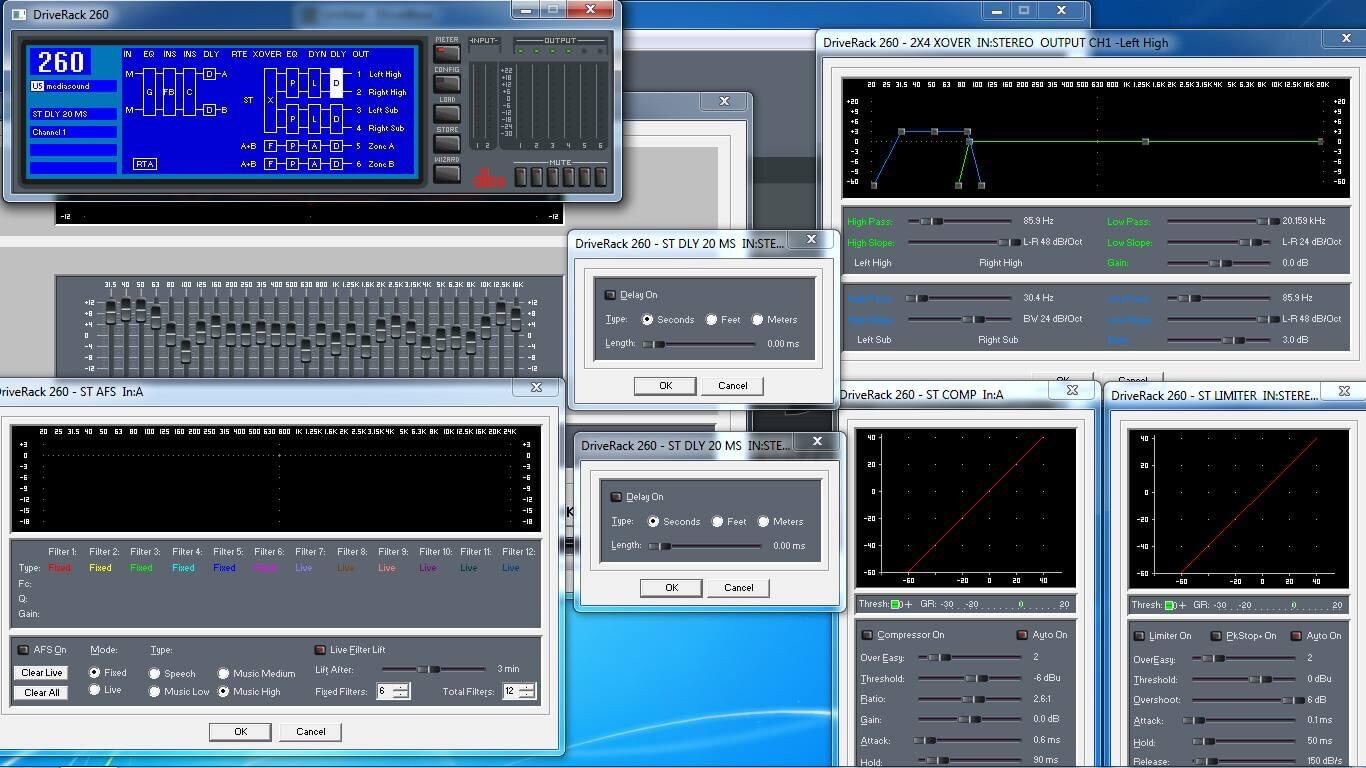
Task: Select the input B delay D block
Action: point(209,110)
